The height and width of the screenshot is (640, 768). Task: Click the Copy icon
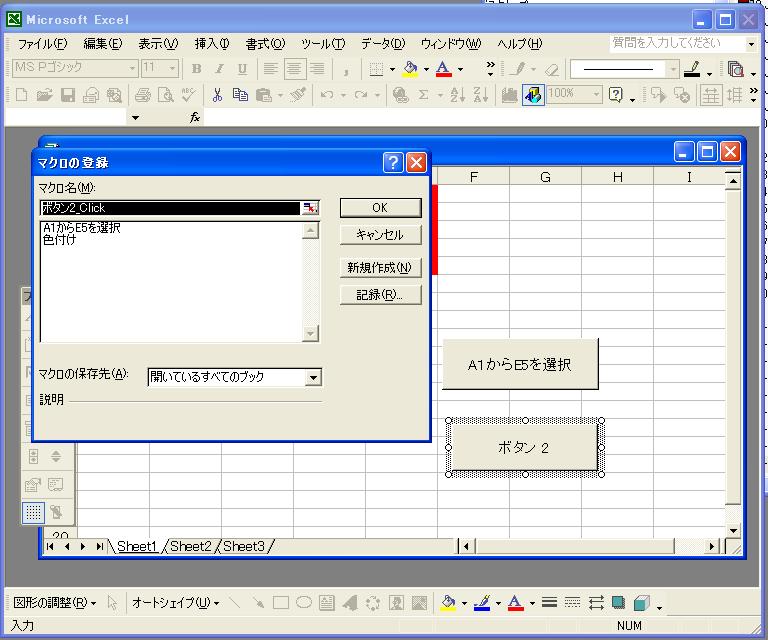point(240,95)
